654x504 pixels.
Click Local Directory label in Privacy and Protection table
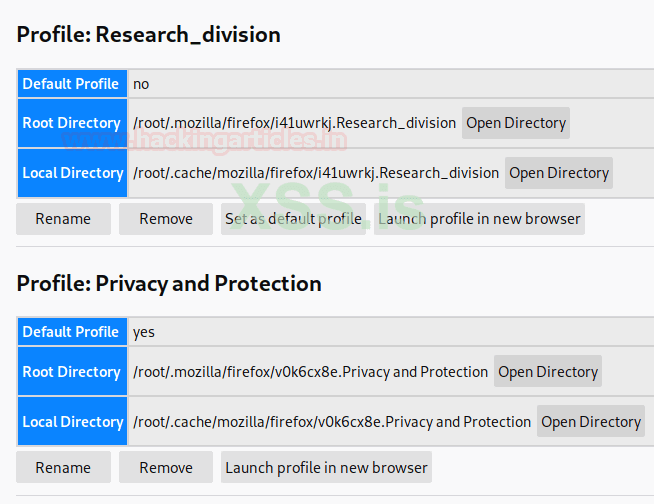tap(72, 421)
